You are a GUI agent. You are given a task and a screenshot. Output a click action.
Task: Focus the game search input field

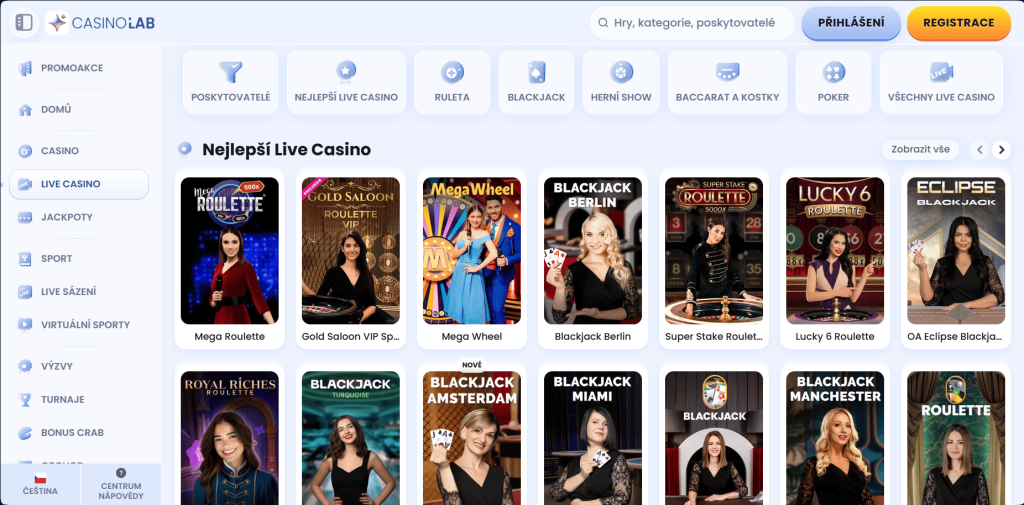(x=700, y=22)
